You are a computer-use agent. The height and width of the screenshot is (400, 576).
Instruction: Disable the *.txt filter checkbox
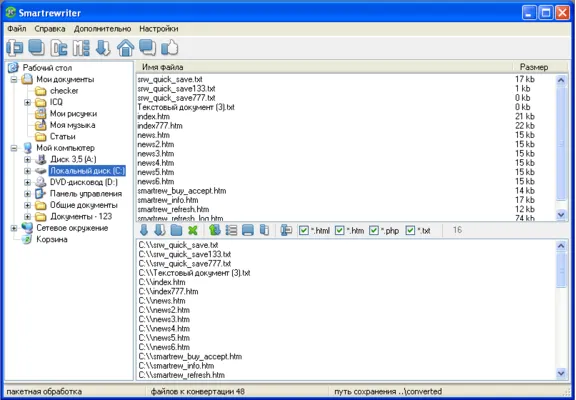410,230
